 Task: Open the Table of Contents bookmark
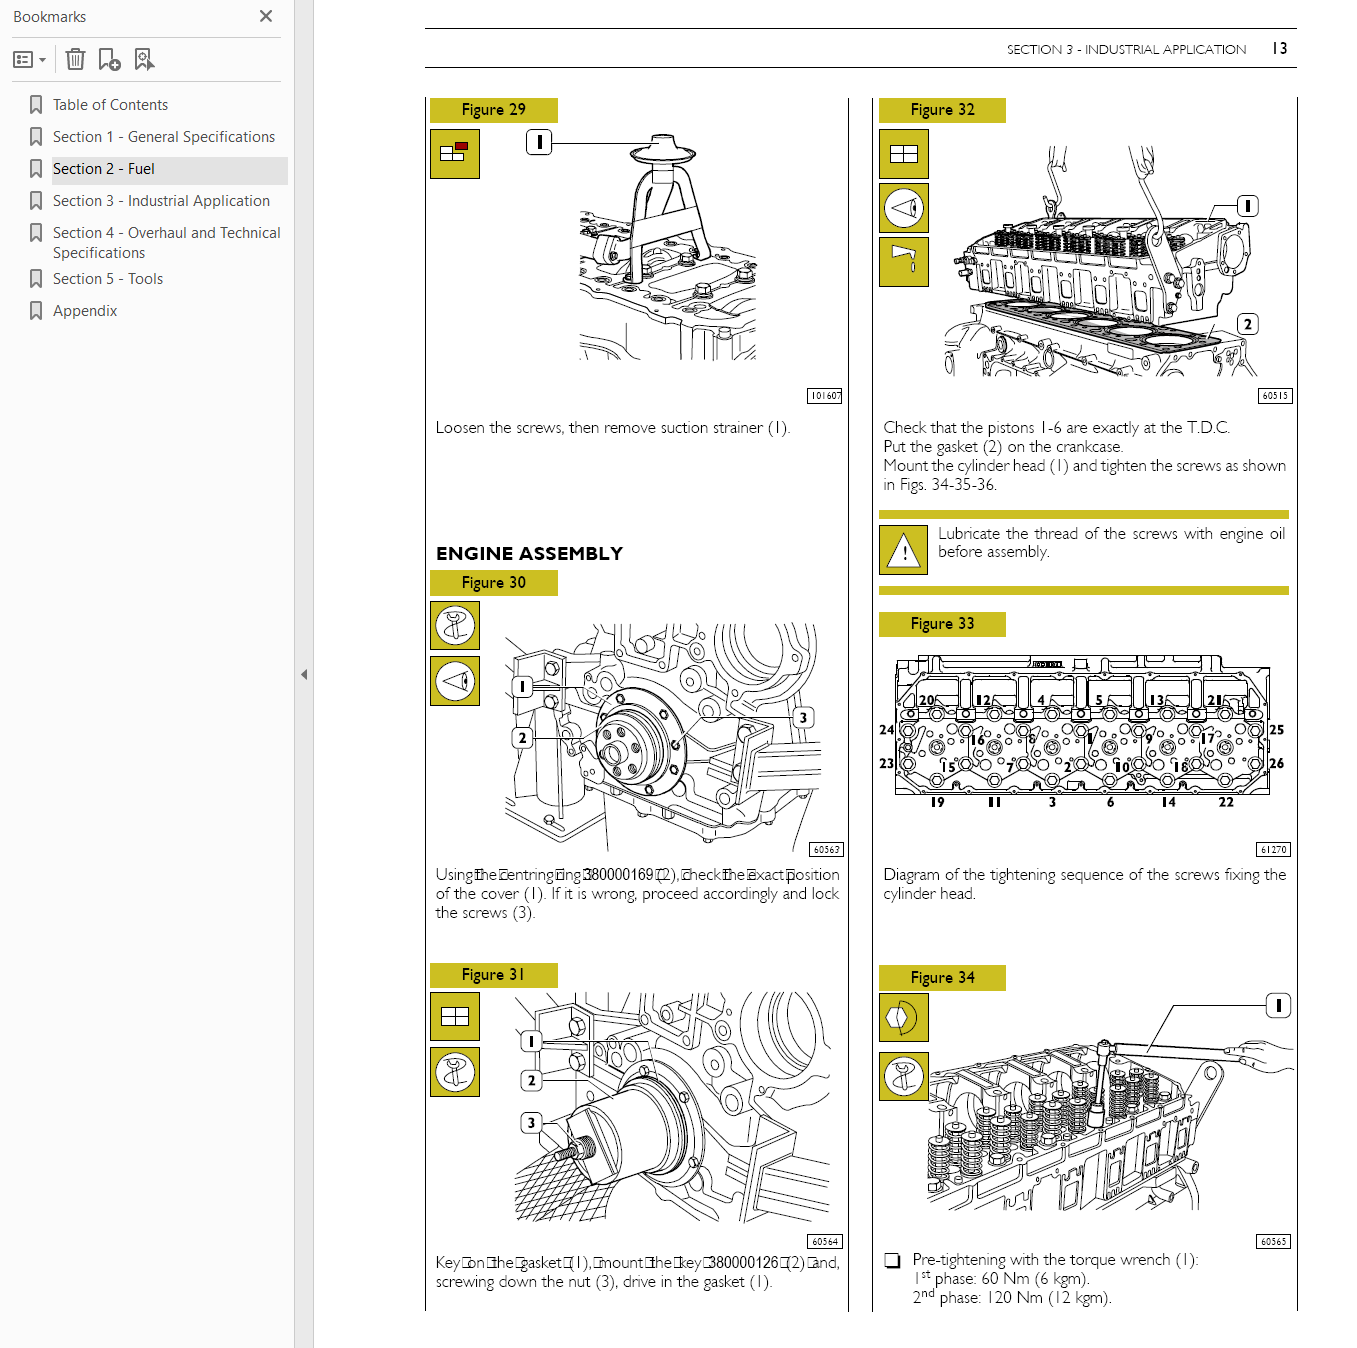110,105
